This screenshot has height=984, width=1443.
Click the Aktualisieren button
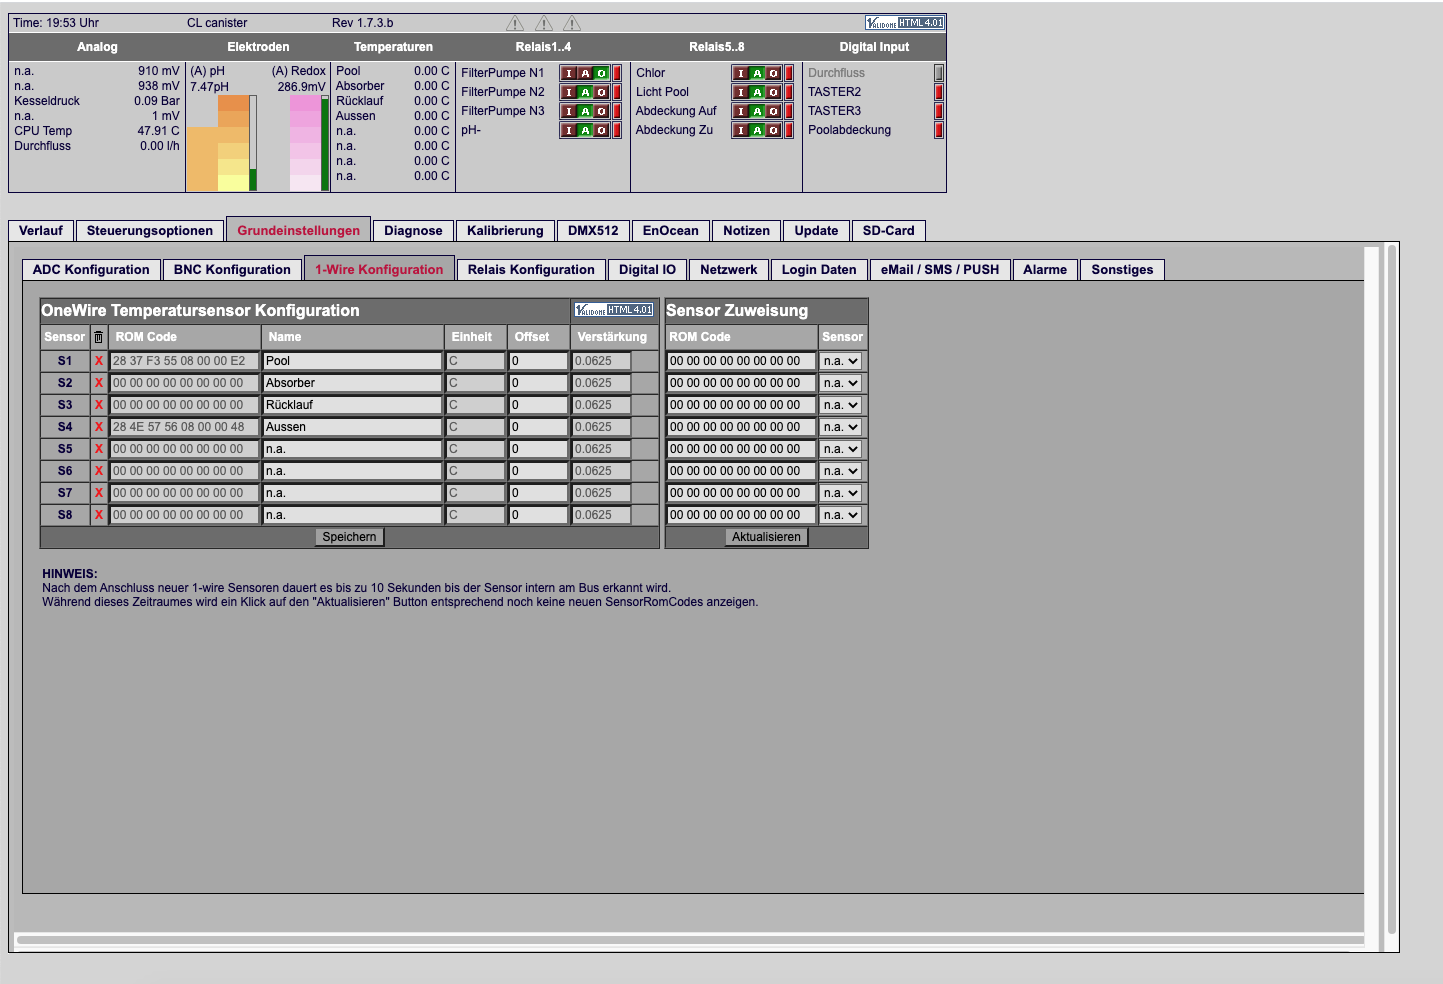coord(766,537)
